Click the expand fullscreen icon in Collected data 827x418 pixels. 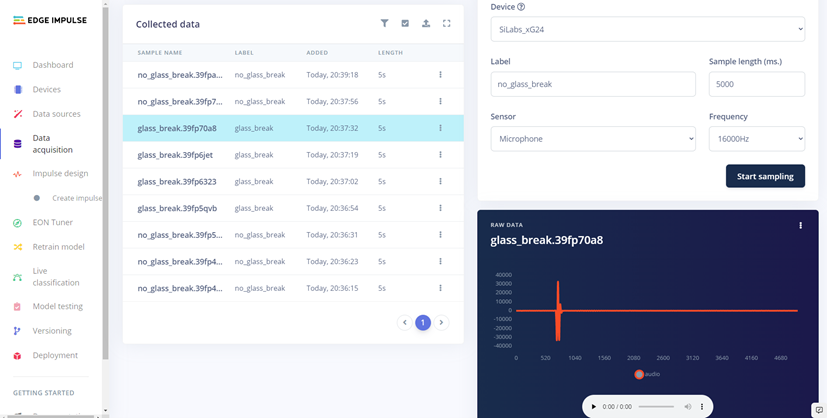(447, 24)
